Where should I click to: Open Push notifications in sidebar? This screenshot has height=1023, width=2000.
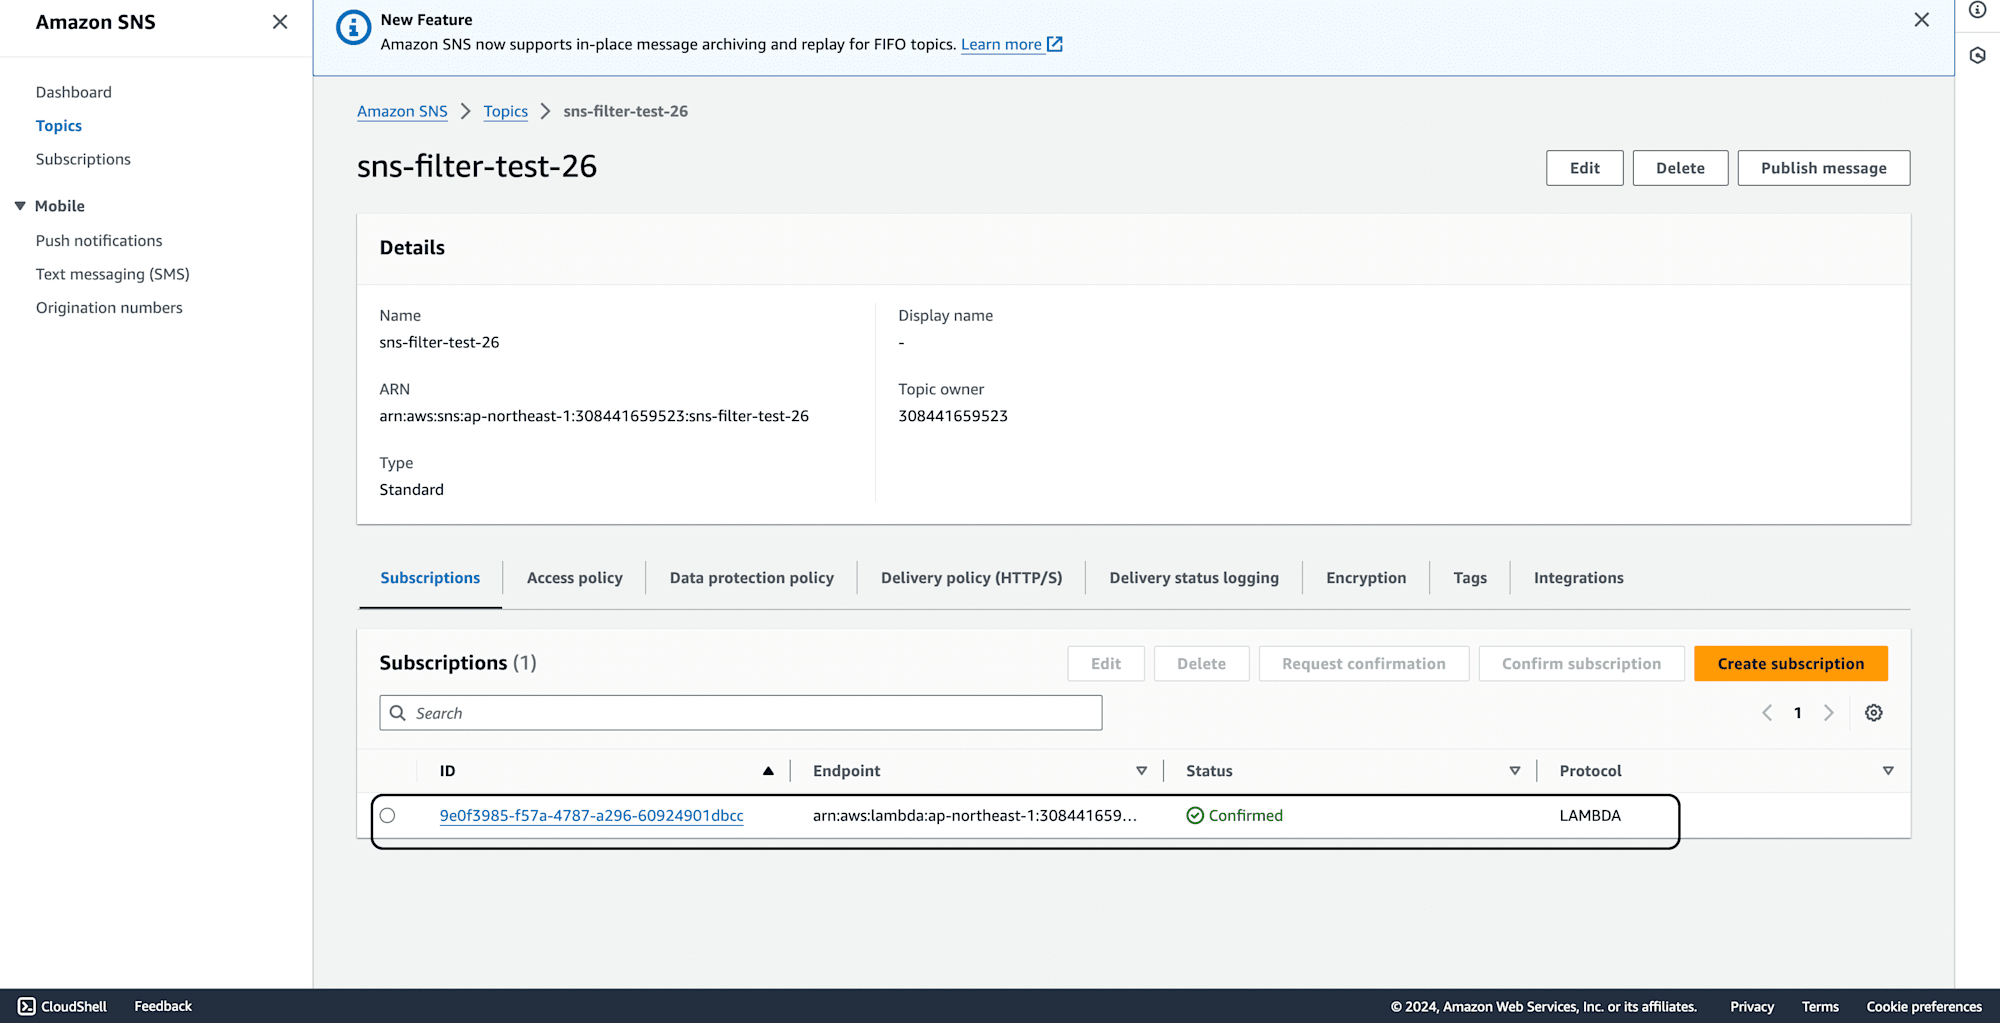coord(99,241)
